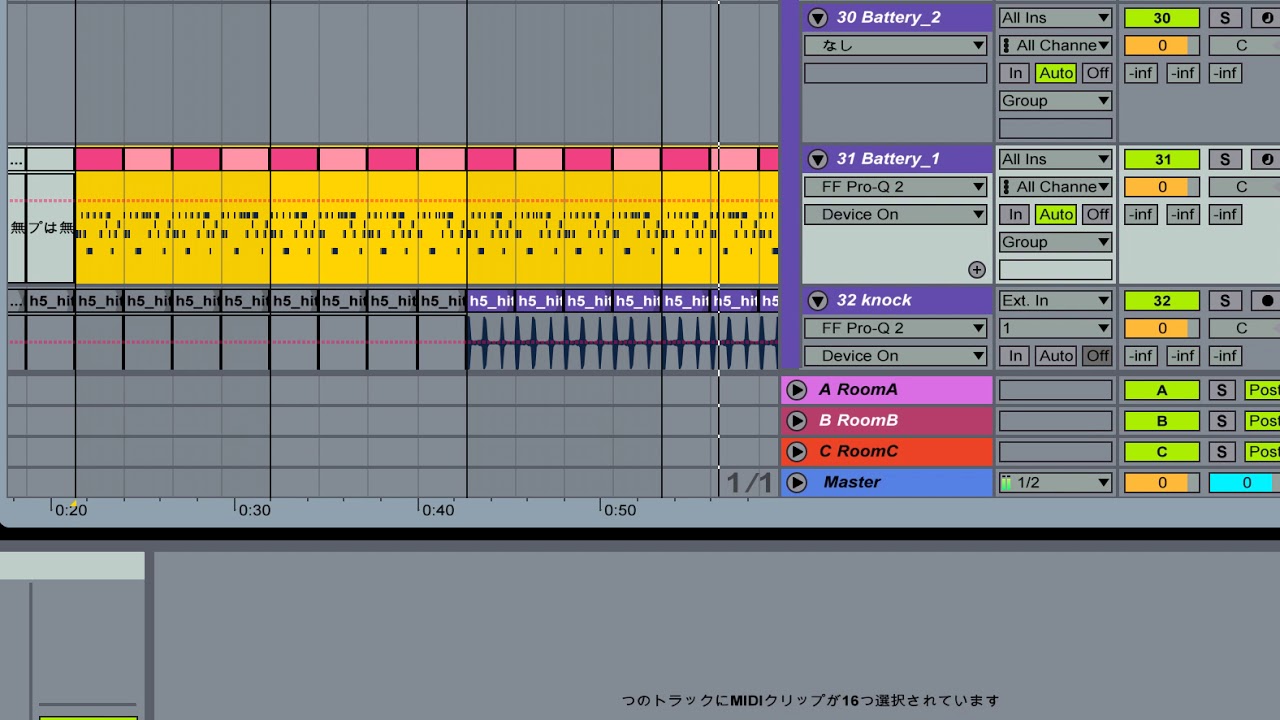
Task: Set 30 Battery_2 monitoring to In
Action: coord(1015,73)
